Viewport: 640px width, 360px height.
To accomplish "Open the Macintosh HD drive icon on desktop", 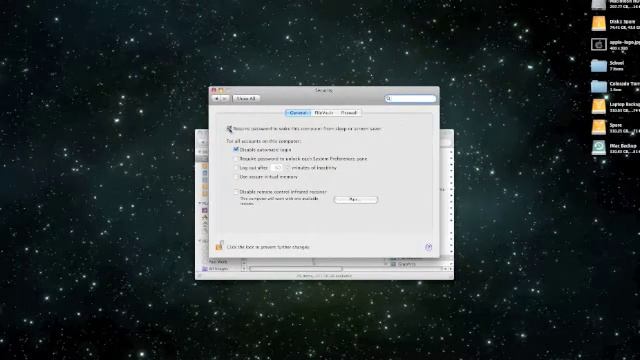I will point(598,4).
